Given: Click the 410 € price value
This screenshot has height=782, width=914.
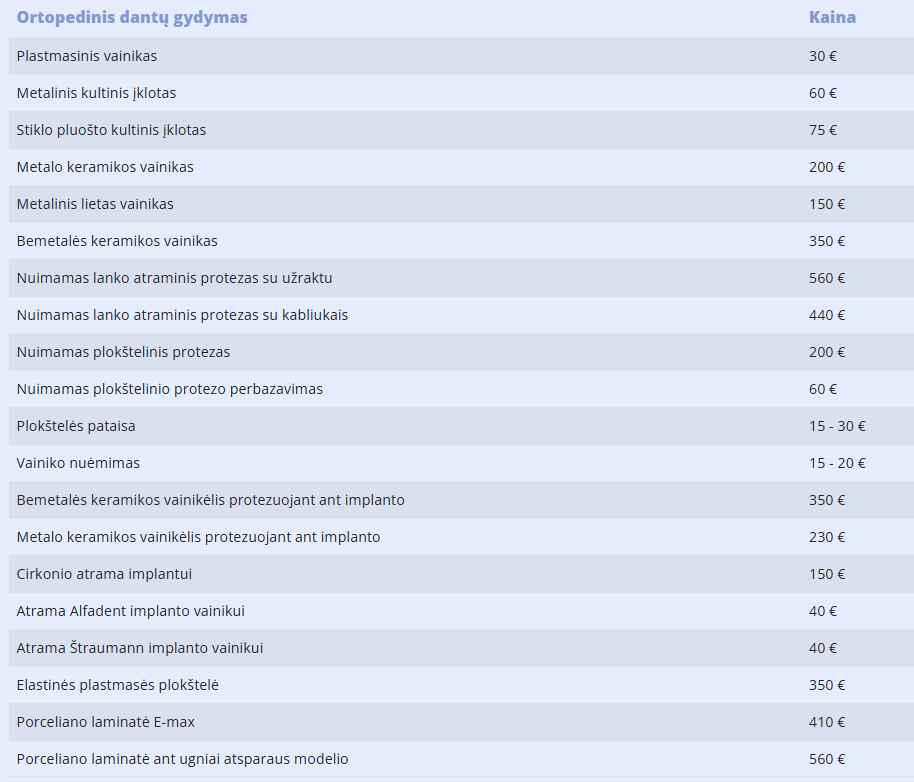Looking at the screenshot, I should click(827, 722).
